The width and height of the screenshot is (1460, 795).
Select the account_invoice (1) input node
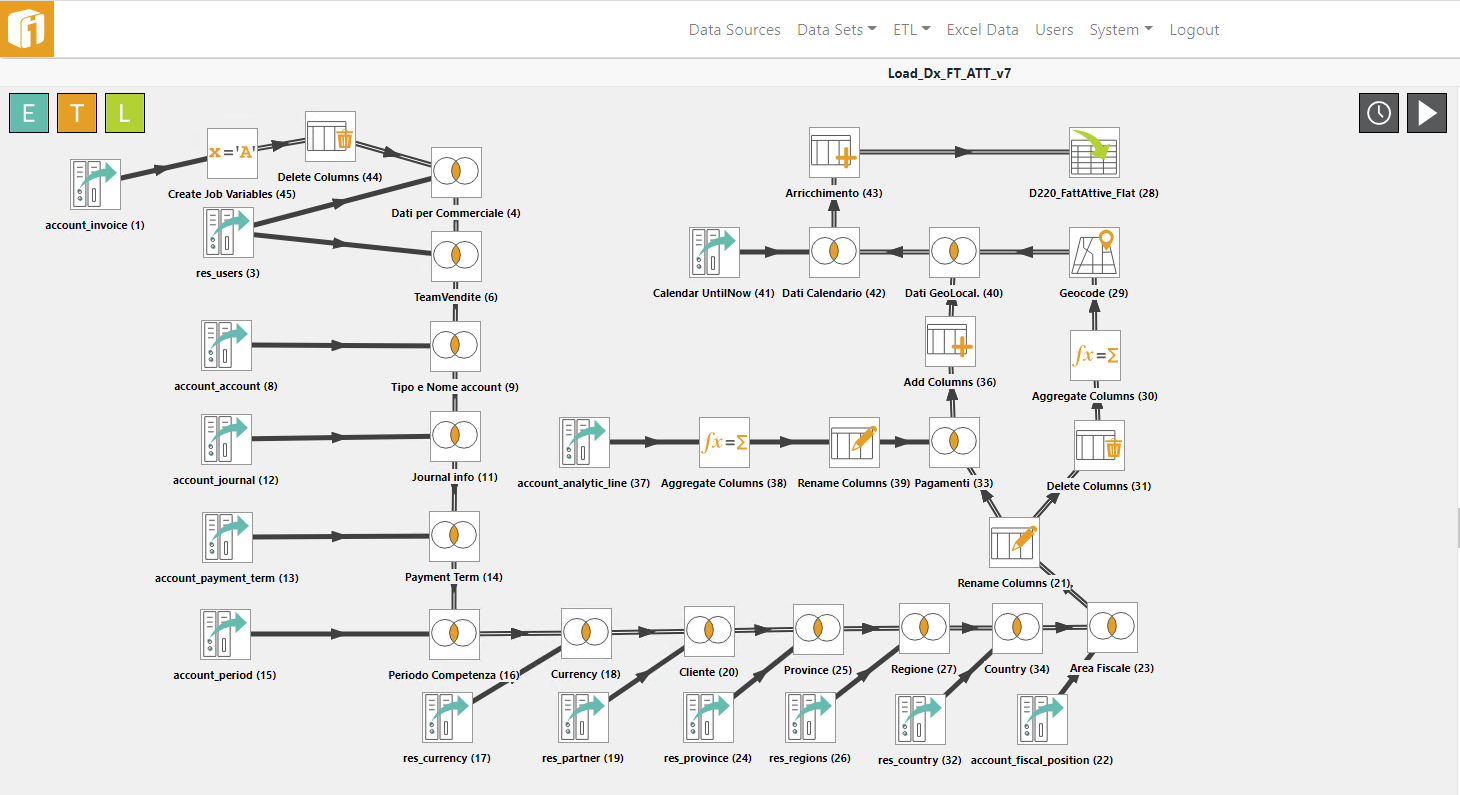(x=94, y=183)
